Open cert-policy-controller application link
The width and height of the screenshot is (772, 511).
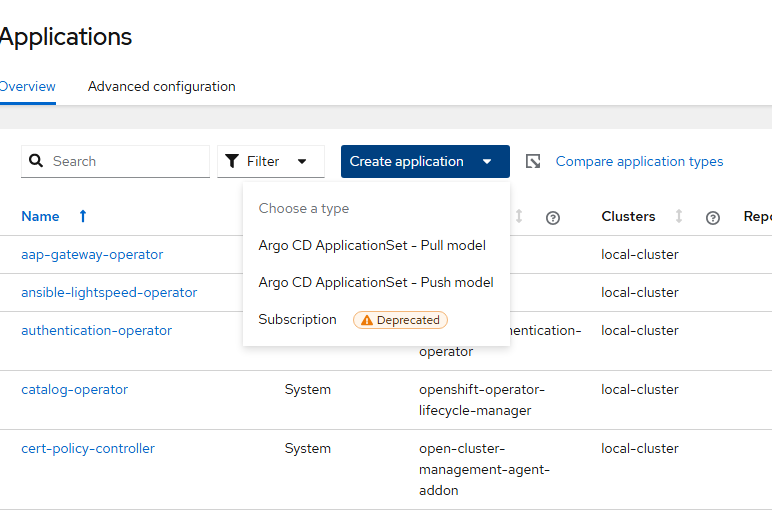(x=88, y=448)
